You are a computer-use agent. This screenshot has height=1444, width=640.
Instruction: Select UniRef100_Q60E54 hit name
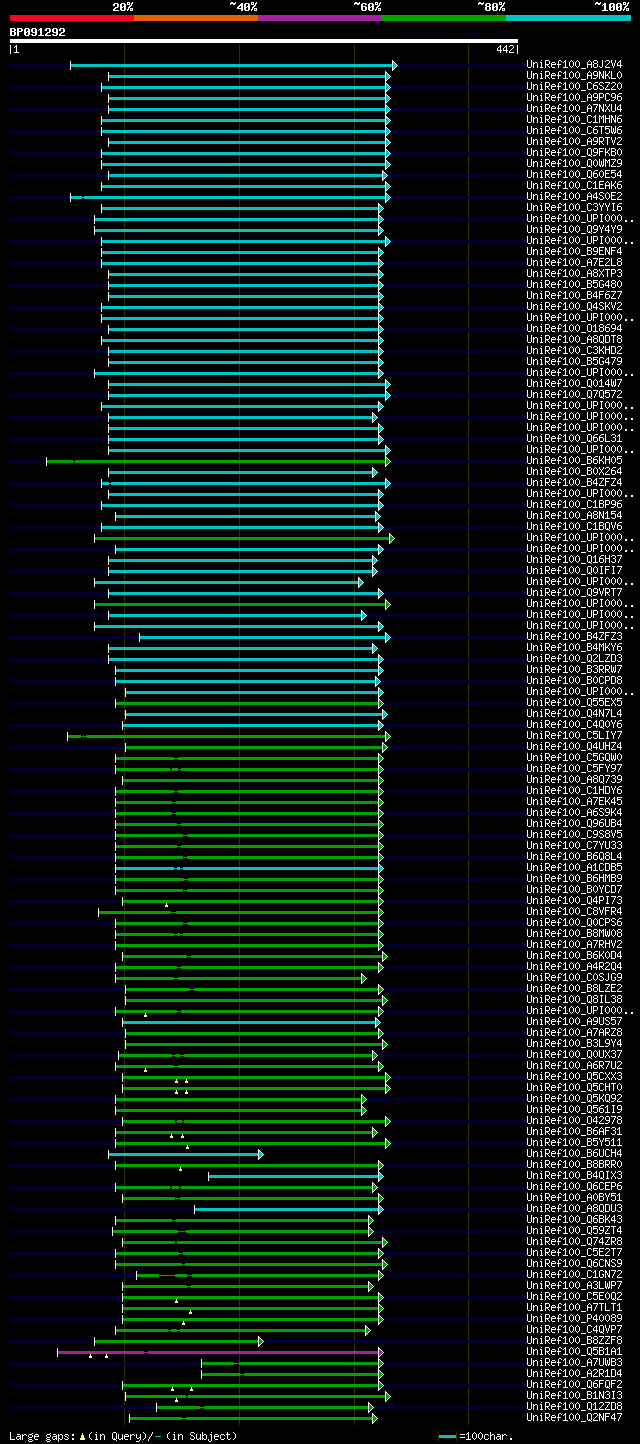(574, 174)
